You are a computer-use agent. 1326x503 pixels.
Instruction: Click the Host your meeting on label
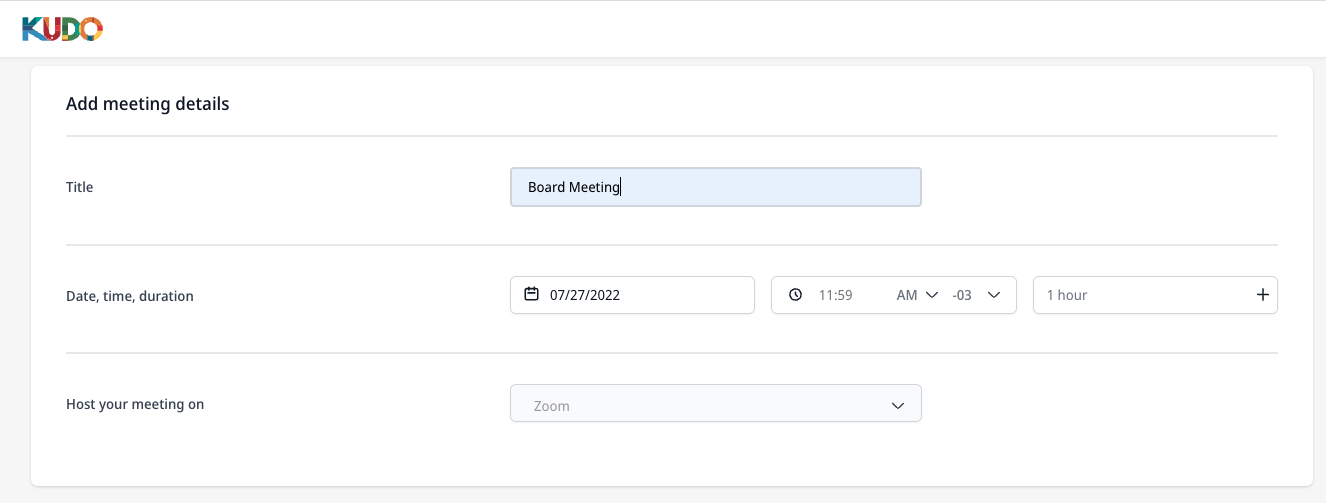[x=135, y=404]
